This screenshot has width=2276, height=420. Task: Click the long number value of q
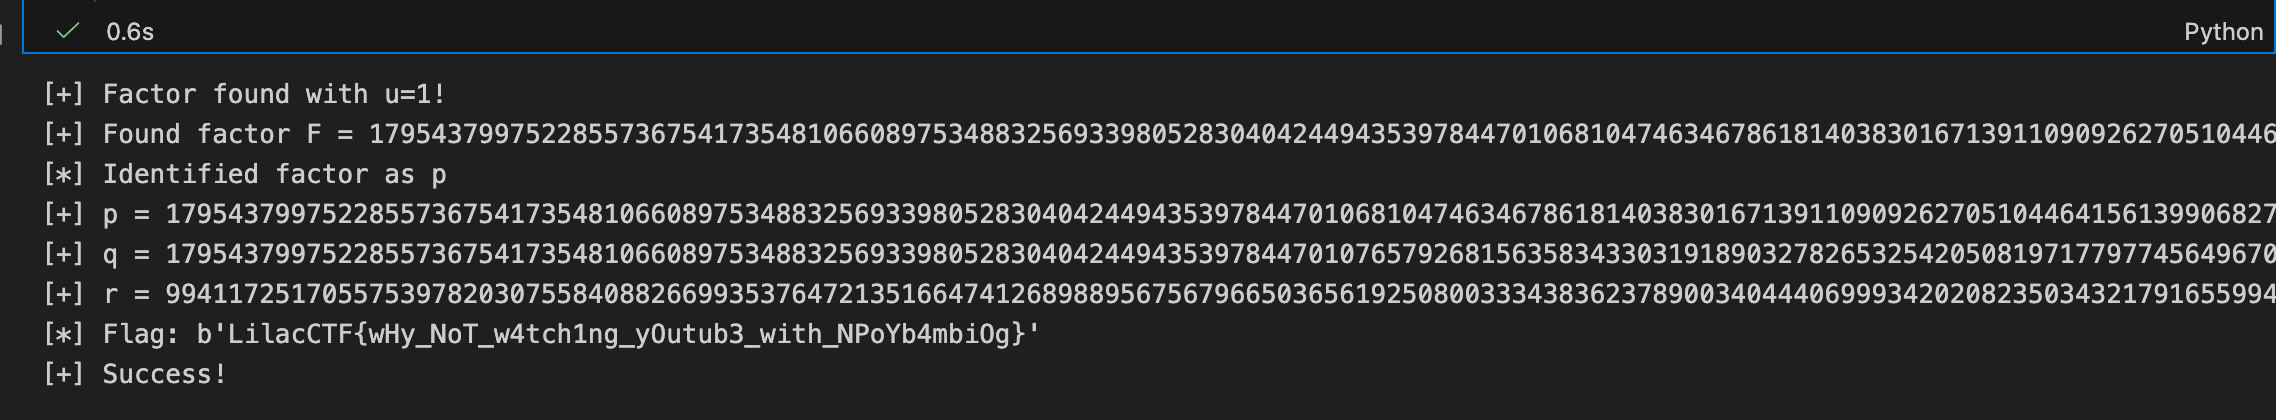click(x=1220, y=254)
